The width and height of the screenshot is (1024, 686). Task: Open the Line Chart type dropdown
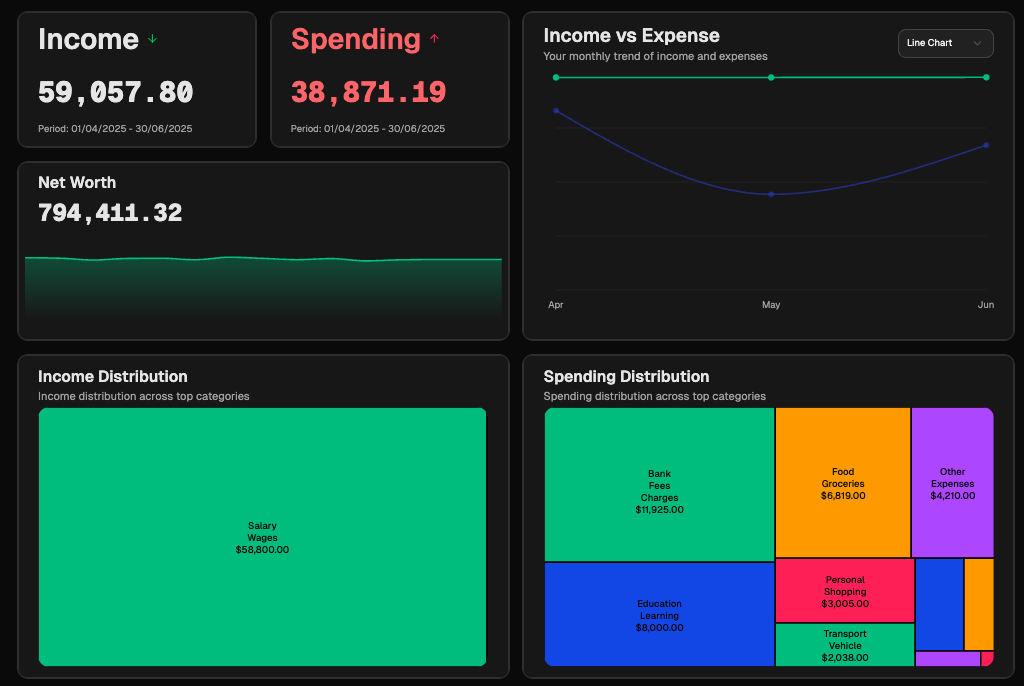(945, 43)
